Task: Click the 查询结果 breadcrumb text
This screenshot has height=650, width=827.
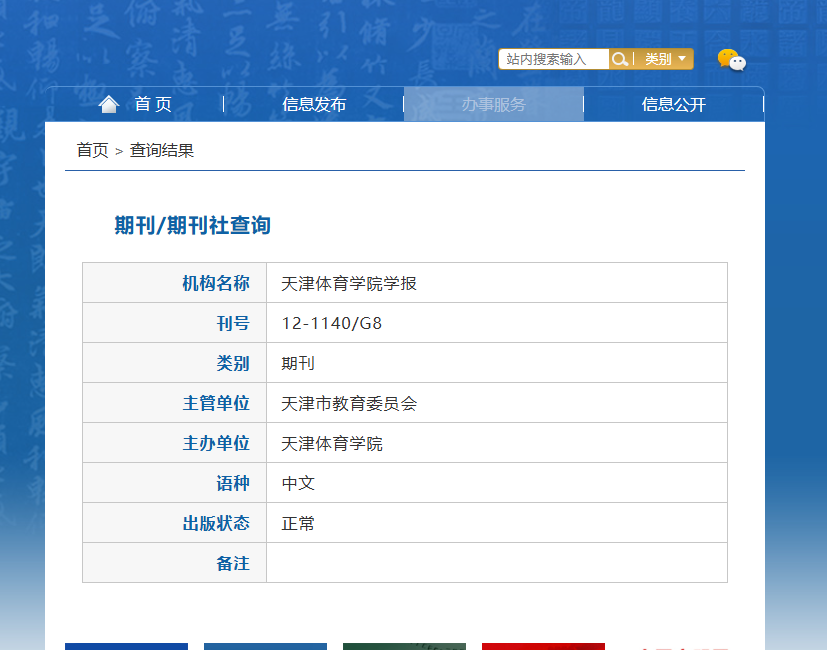Action: 162,150
